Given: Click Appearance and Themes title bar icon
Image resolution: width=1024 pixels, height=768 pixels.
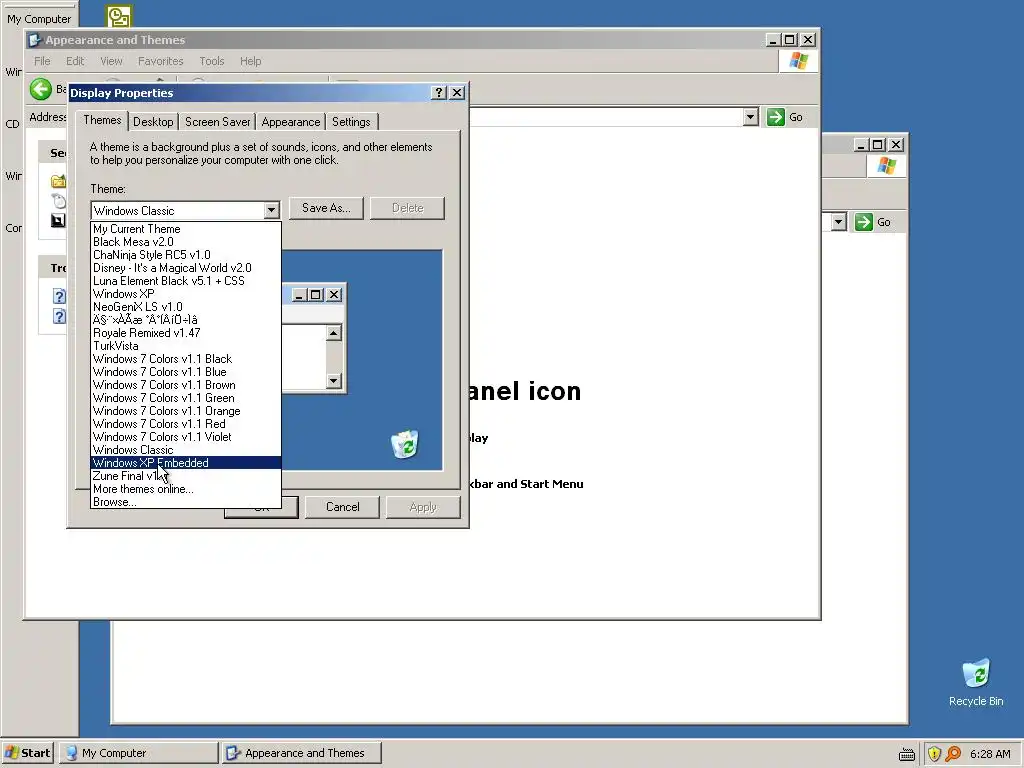Looking at the screenshot, I should pos(35,40).
